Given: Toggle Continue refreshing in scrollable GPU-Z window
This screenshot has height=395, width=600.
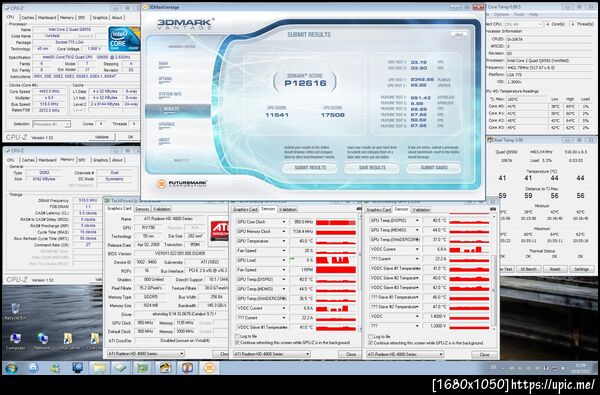Looking at the screenshot, I should [x=370, y=343].
